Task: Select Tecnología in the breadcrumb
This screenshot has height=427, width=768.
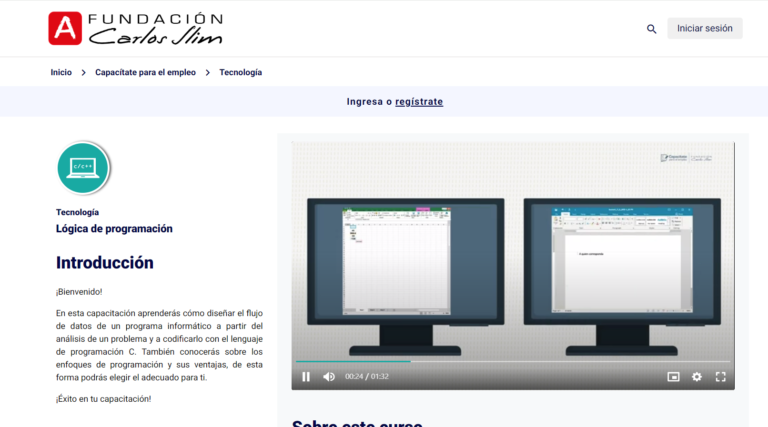Action: [240, 72]
